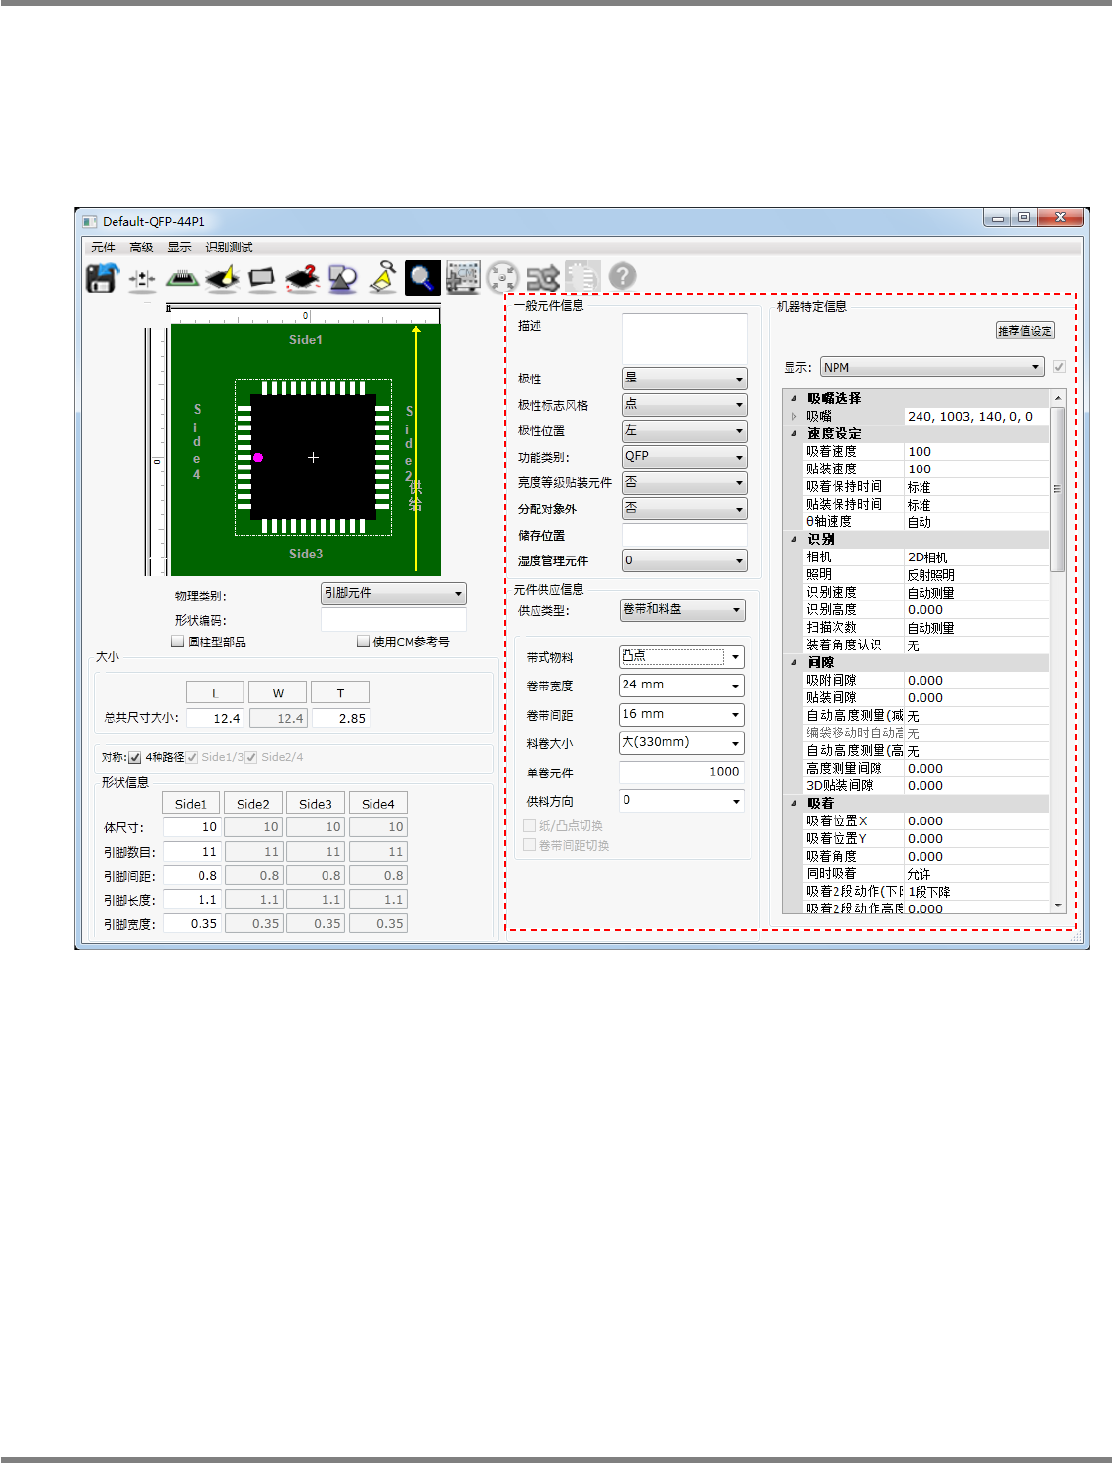Toggle the Side1/3 symmetry checkbox
The width and height of the screenshot is (1112, 1463).
pos(192,758)
